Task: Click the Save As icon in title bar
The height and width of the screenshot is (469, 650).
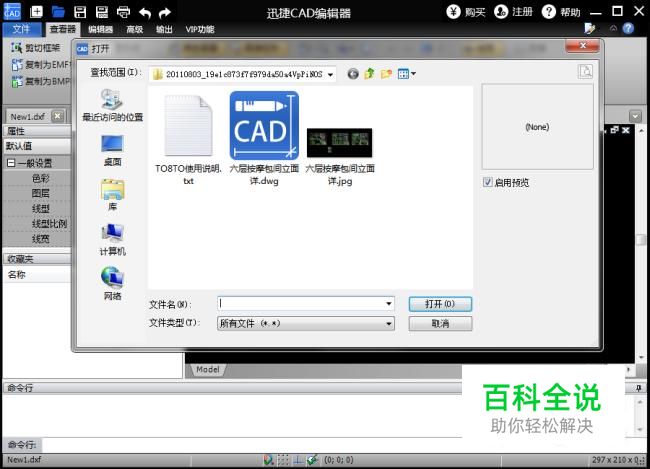Action: click(x=102, y=12)
